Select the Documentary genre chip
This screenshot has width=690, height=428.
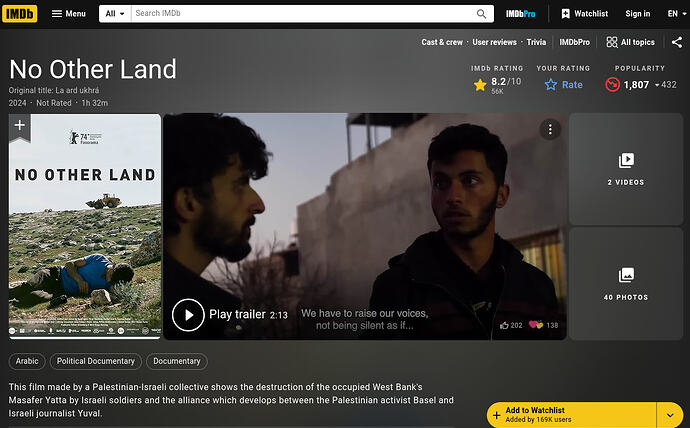click(176, 361)
